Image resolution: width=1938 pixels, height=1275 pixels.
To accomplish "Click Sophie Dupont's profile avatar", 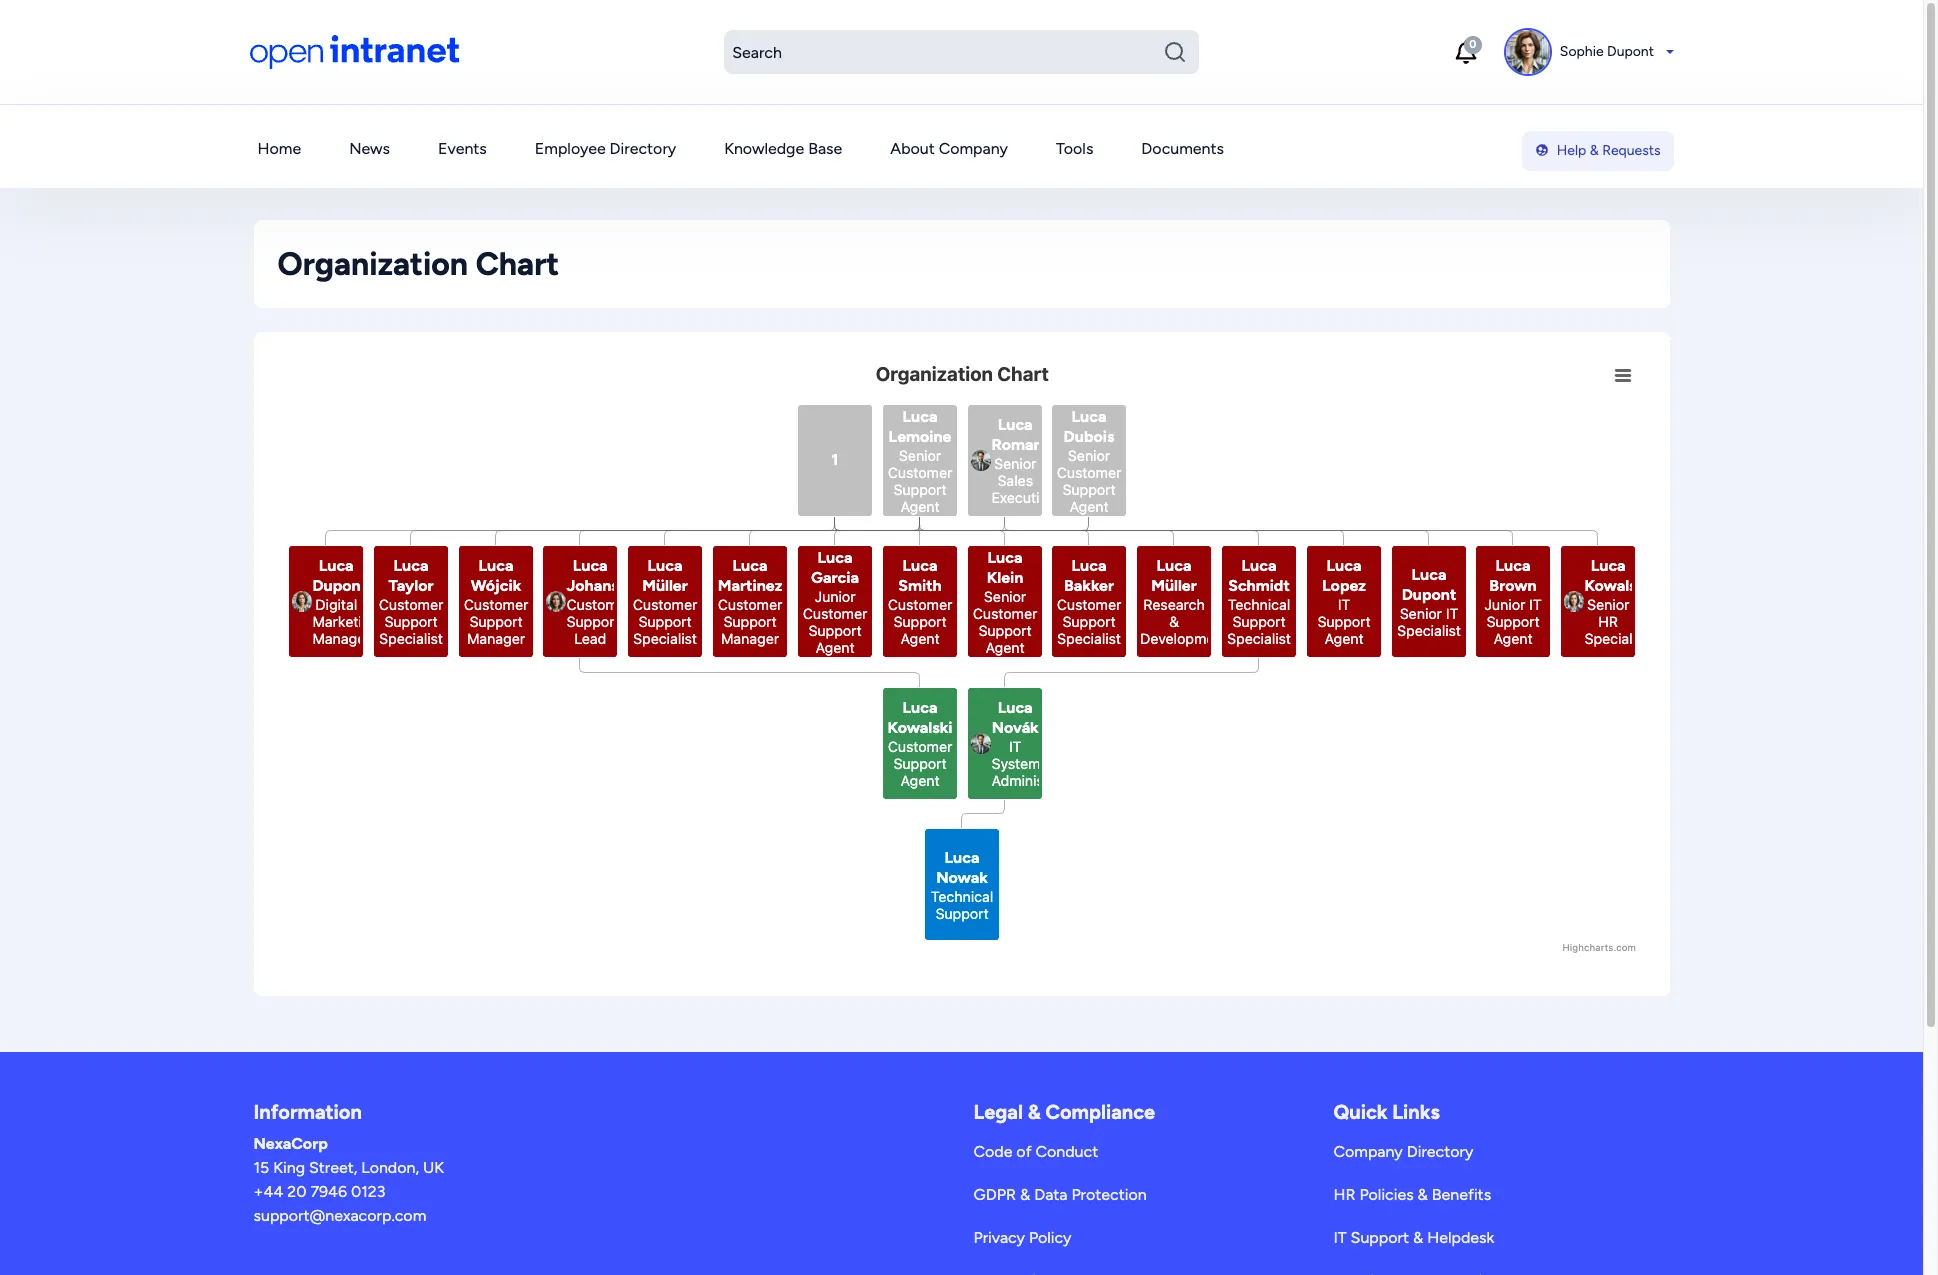I will [x=1527, y=52].
